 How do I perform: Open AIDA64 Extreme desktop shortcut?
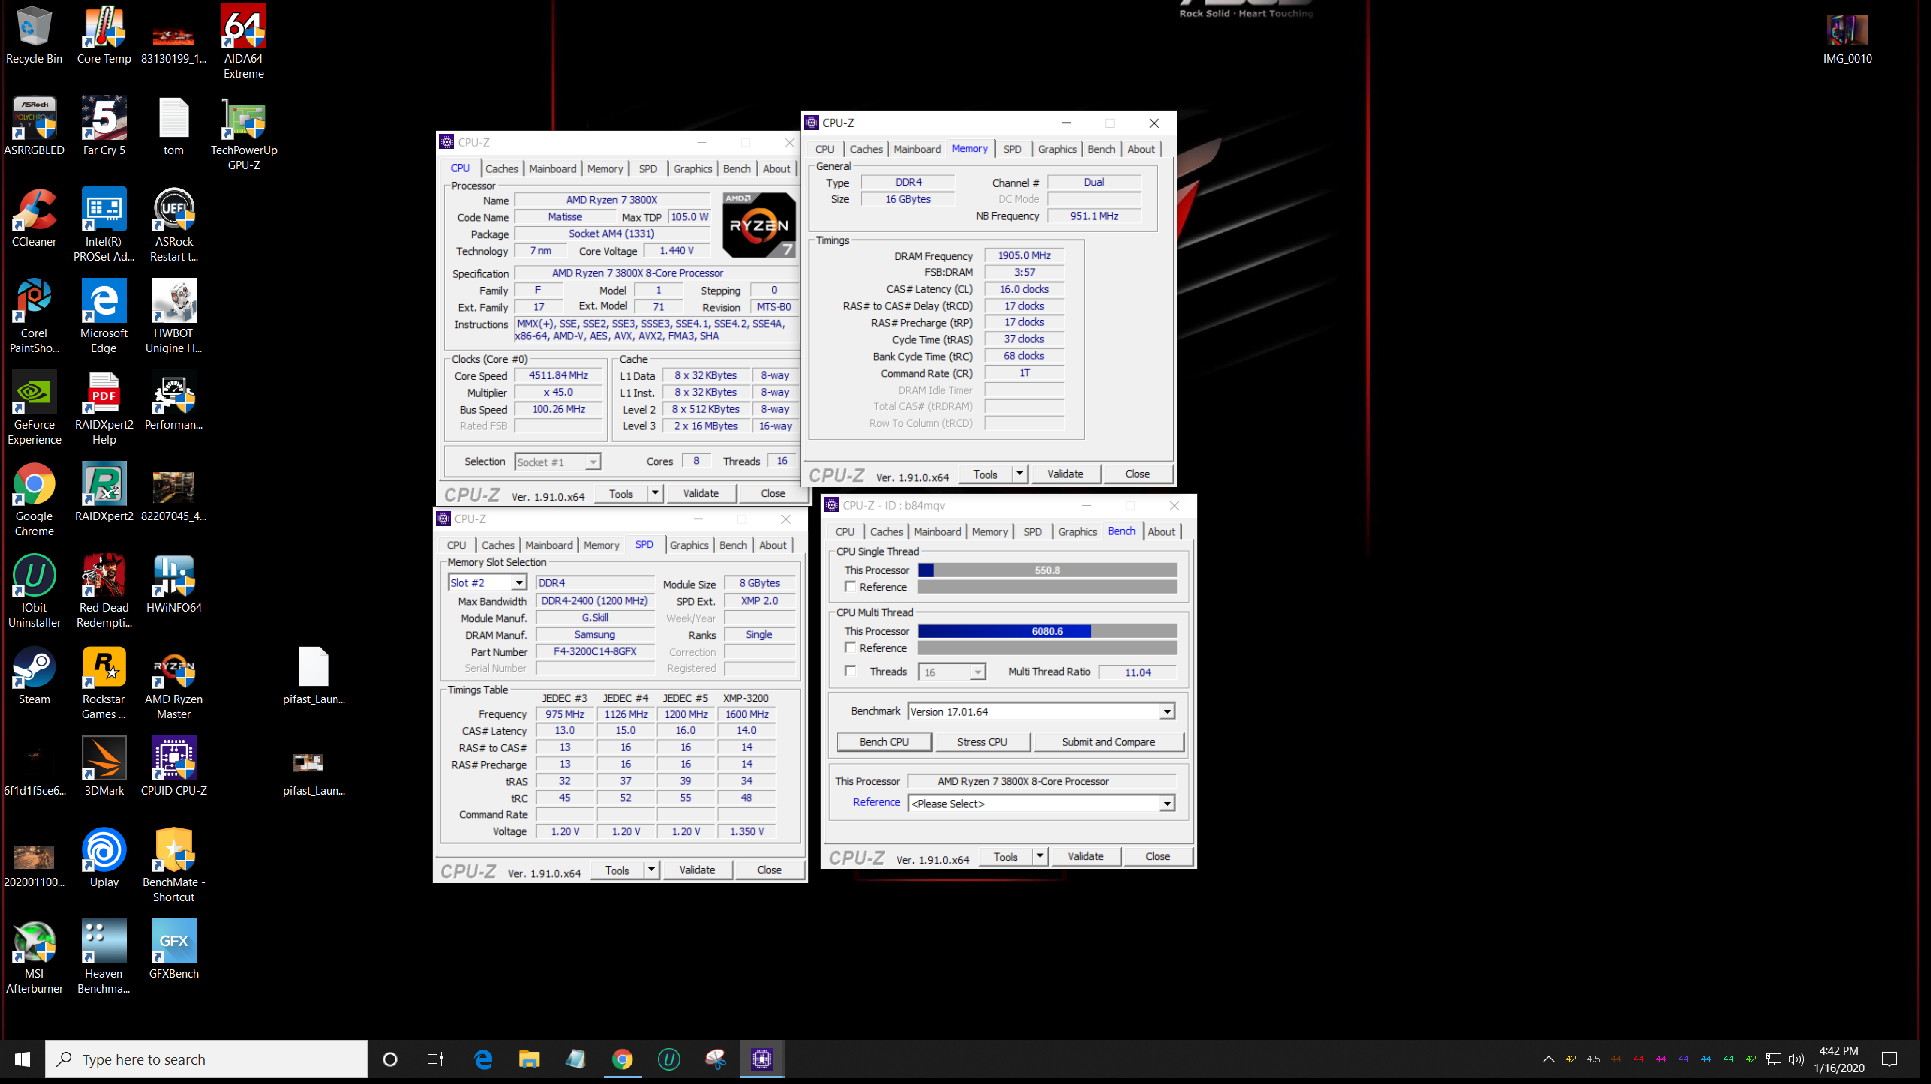[243, 42]
